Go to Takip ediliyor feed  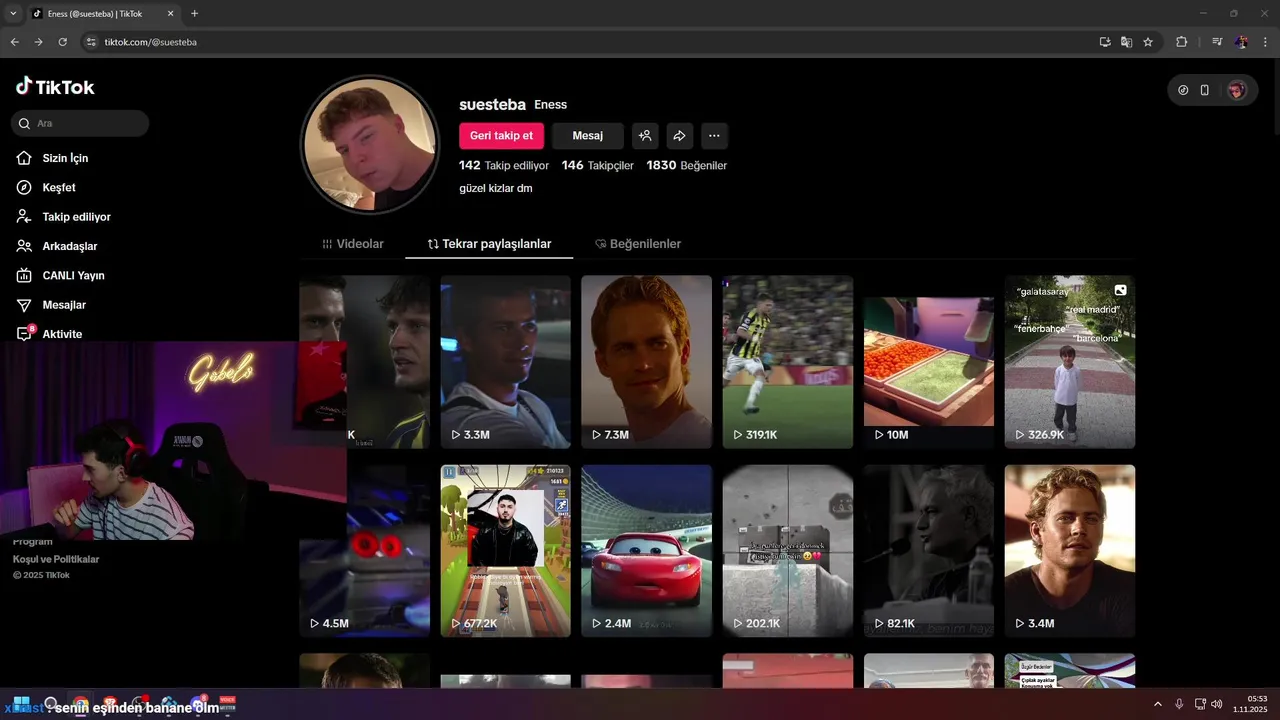point(76,216)
